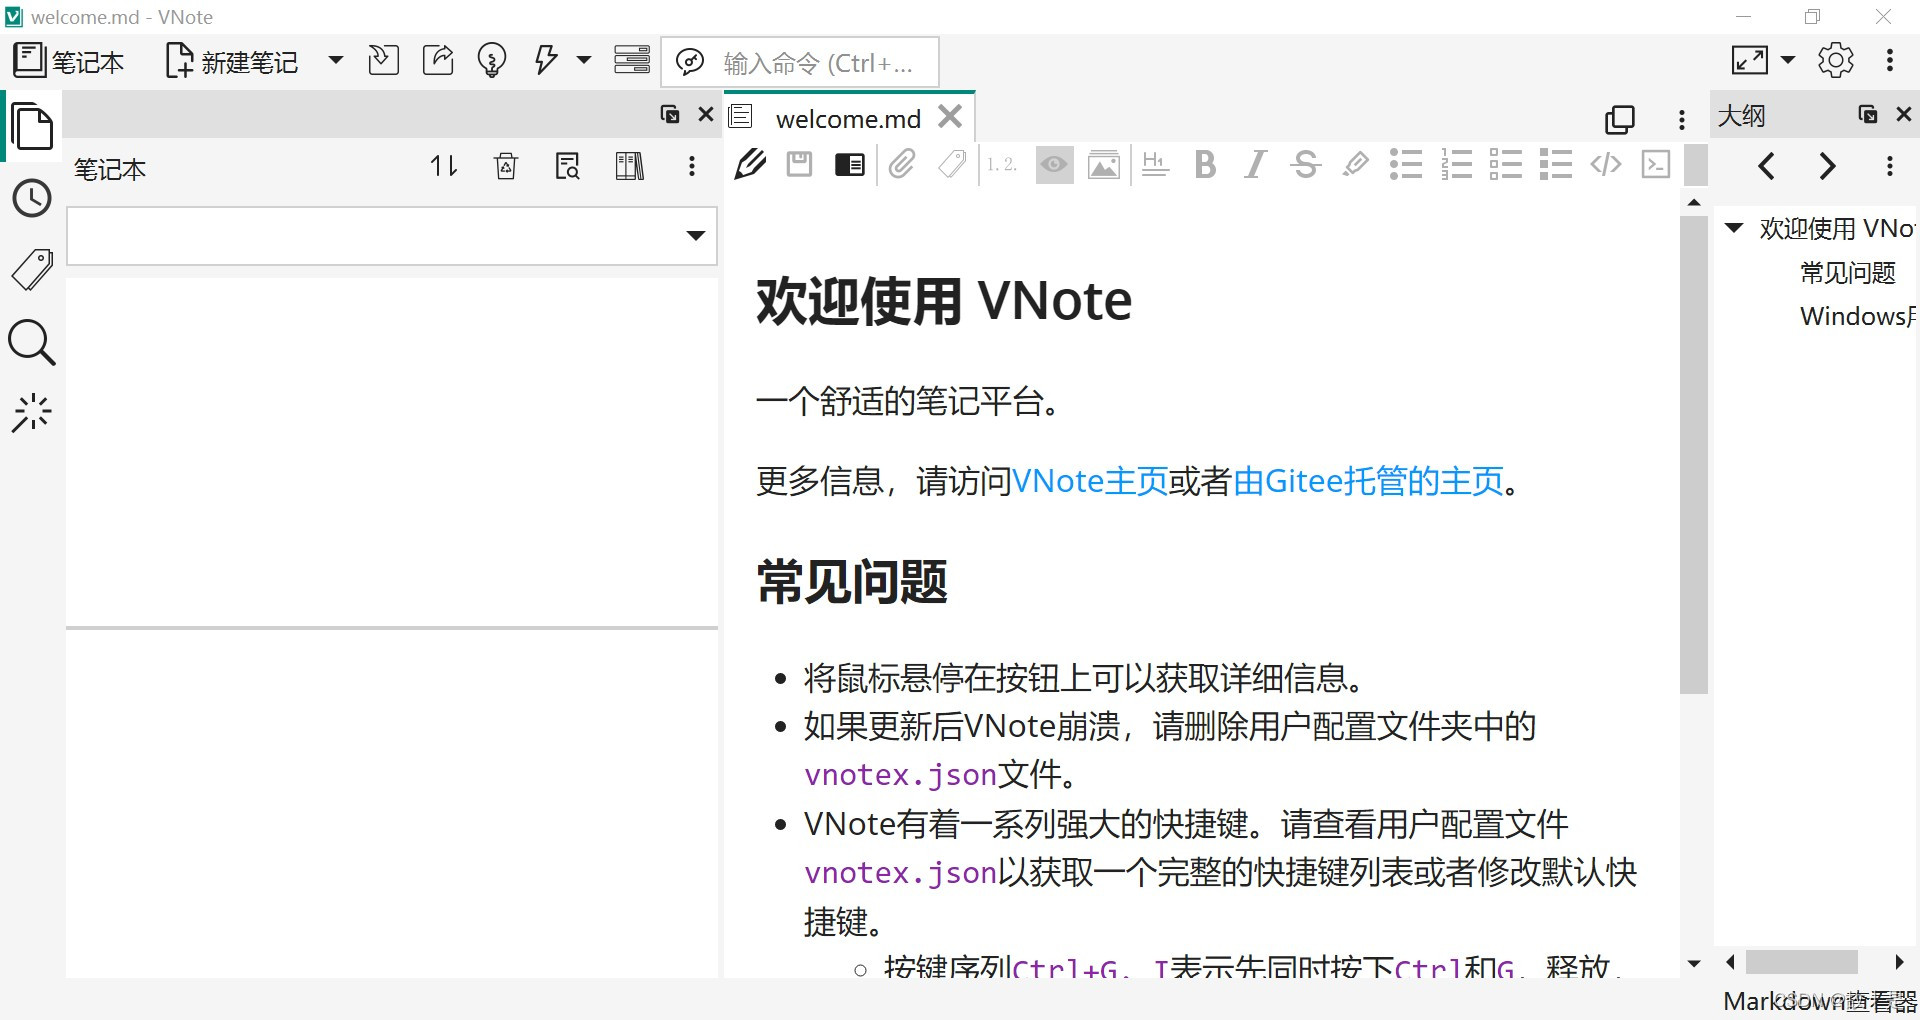Click the lightning quick access icon
1920x1020 pixels.
coord(546,61)
